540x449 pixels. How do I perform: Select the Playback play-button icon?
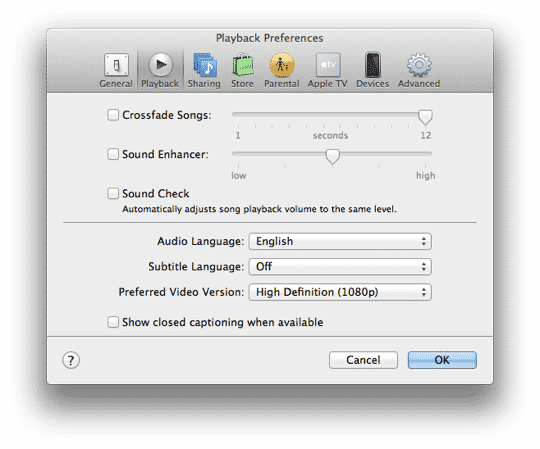tap(160, 65)
